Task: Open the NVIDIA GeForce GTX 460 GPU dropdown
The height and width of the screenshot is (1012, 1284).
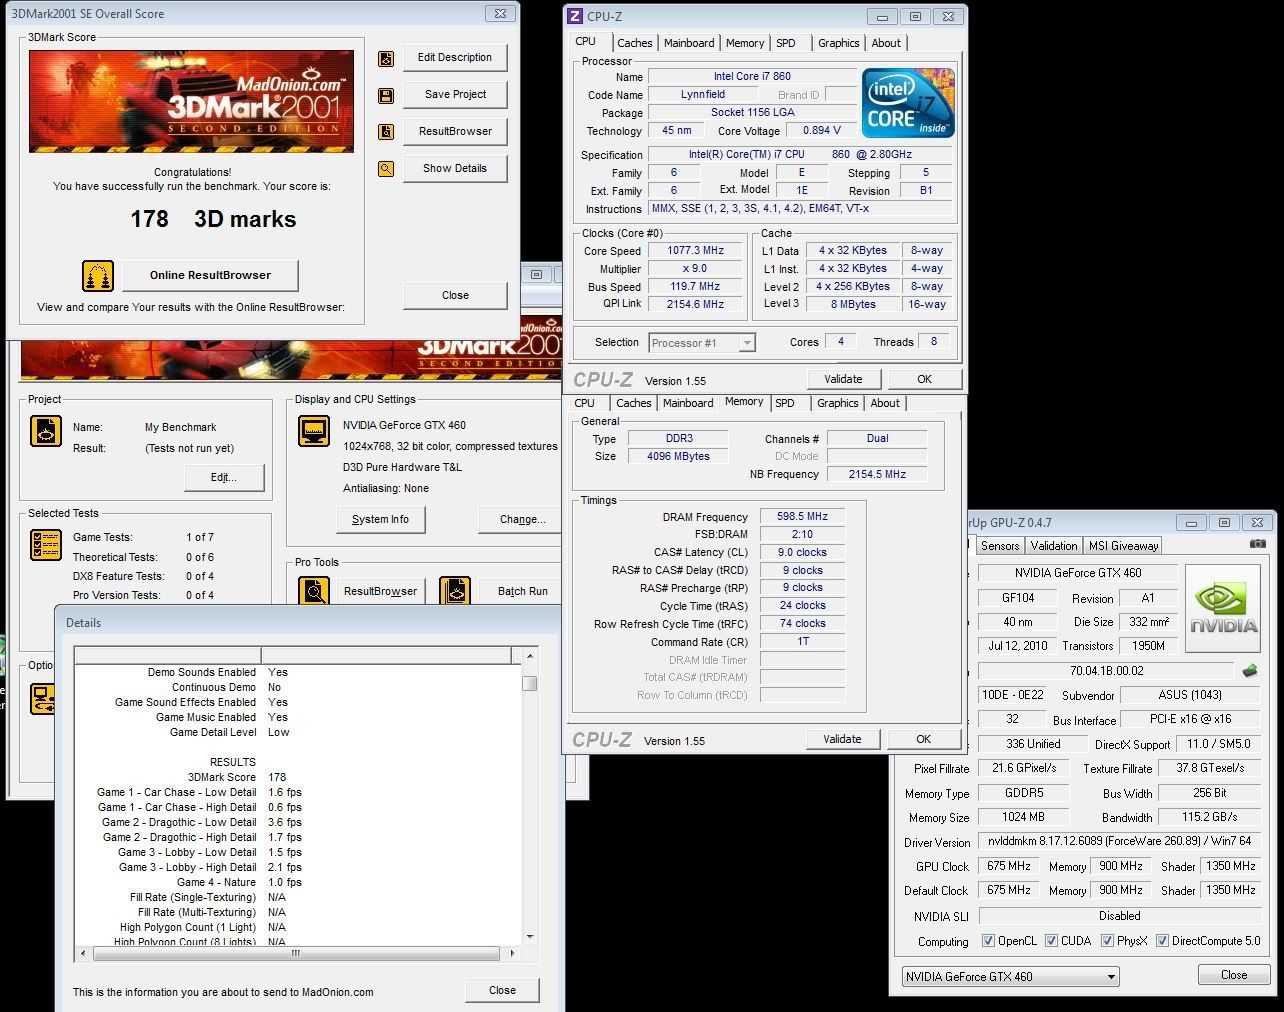Action: [x=1009, y=977]
